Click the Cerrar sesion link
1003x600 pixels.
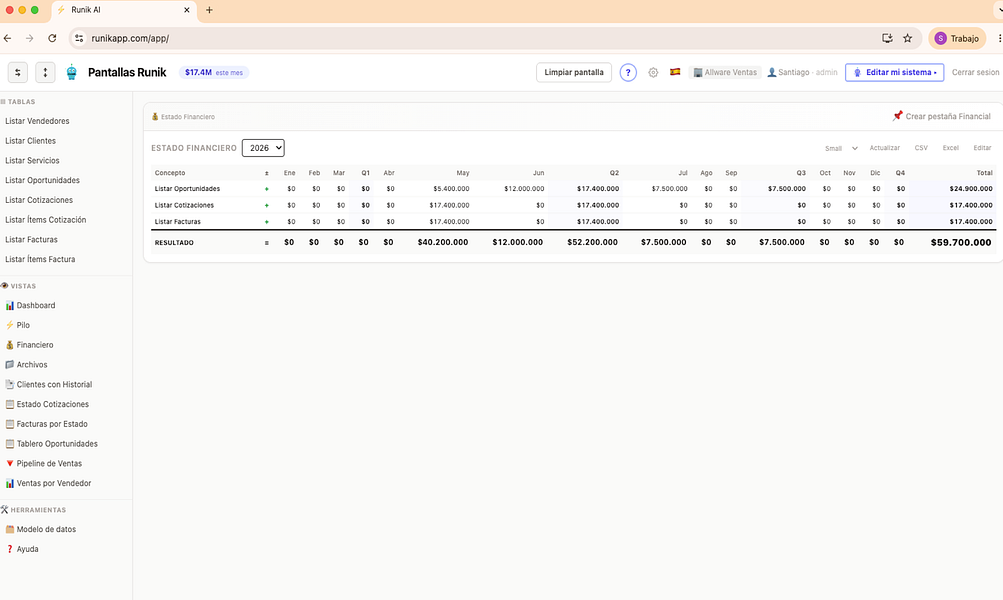(x=975, y=72)
